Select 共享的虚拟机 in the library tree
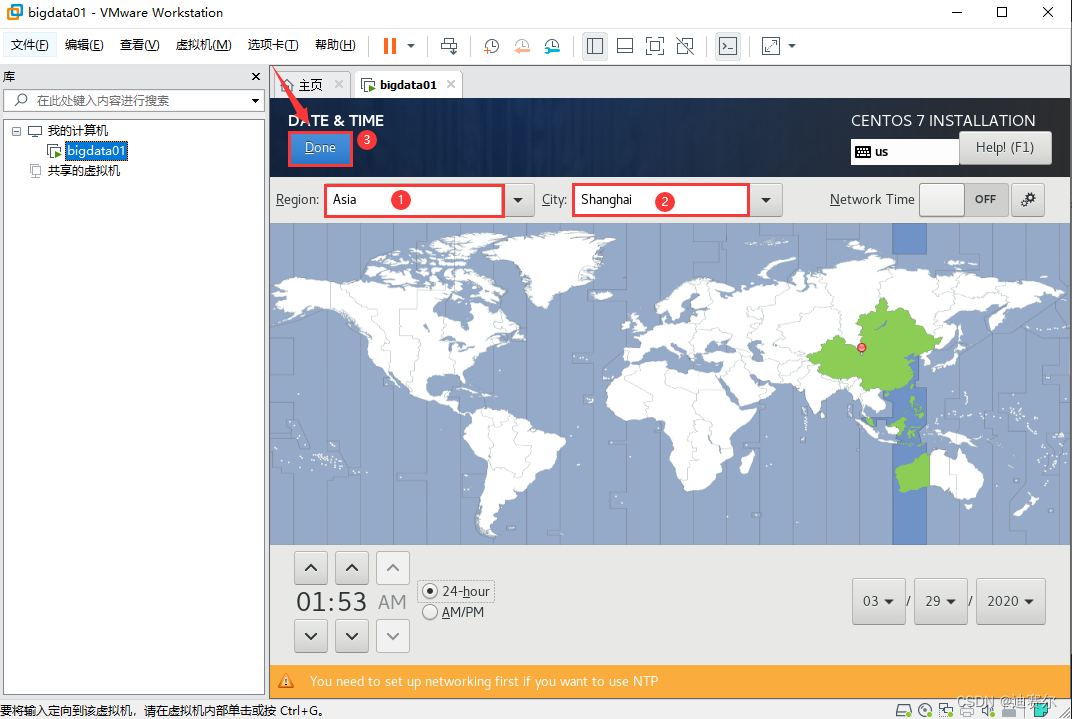Screen dimensions: 1072x719 tap(84, 171)
